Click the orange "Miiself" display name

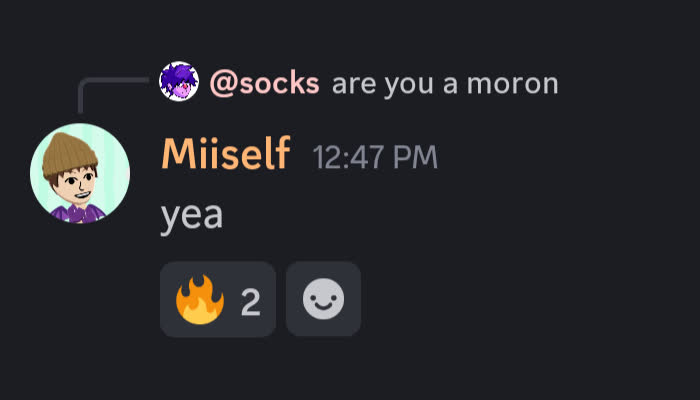click(226, 154)
